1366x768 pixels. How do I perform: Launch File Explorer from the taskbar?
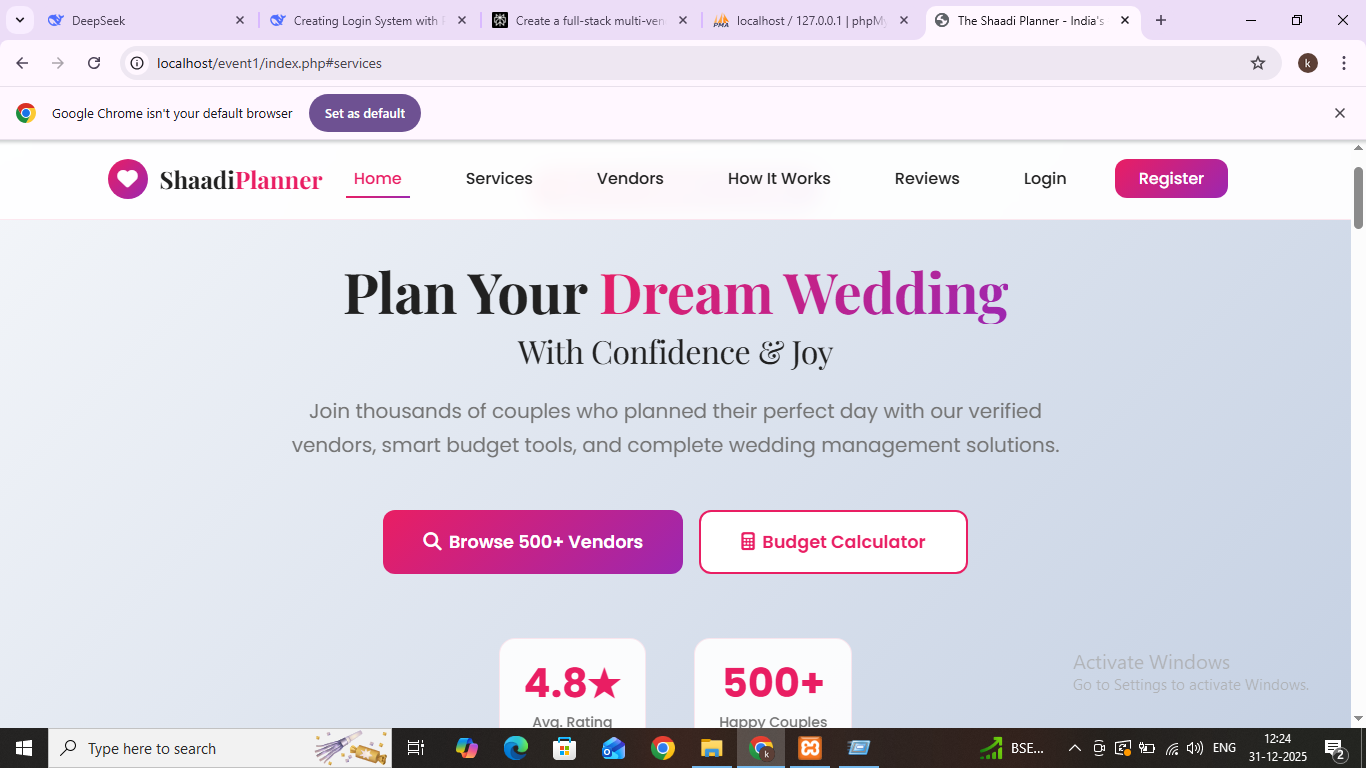point(711,748)
